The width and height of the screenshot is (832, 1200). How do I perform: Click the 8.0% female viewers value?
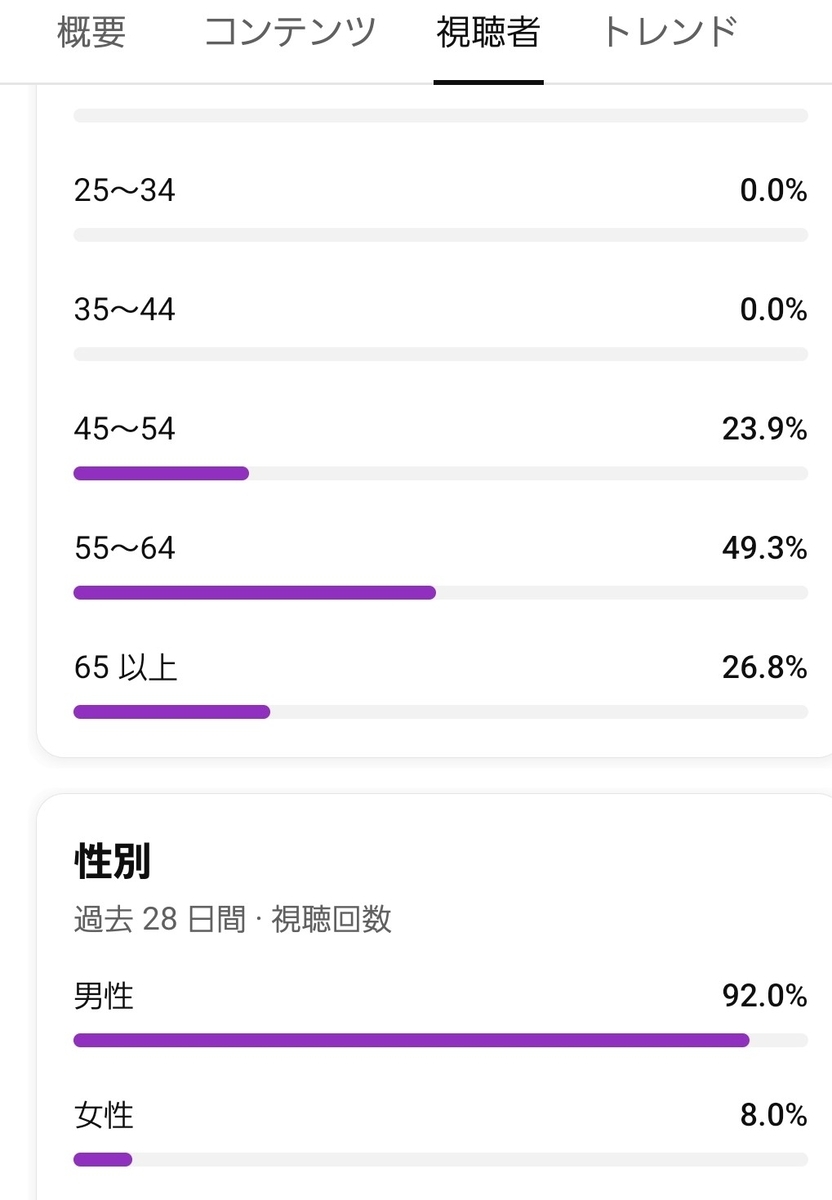(x=773, y=1115)
